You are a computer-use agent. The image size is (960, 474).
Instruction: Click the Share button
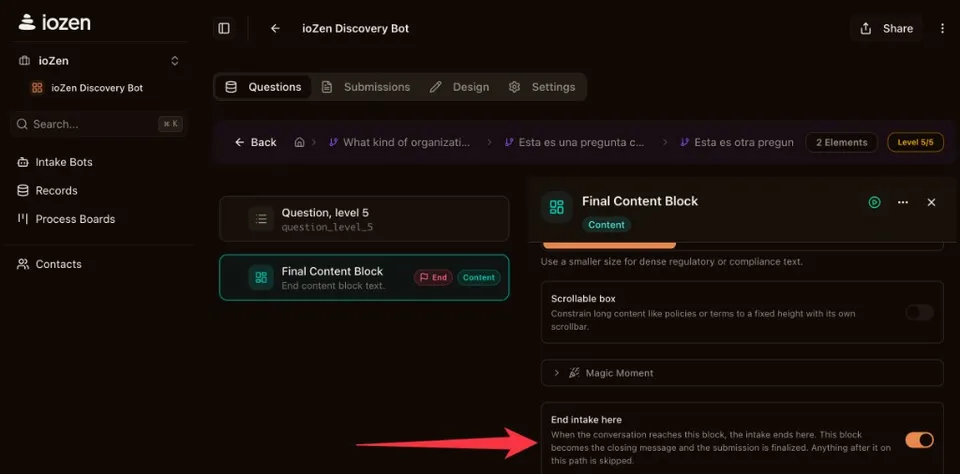click(886, 28)
